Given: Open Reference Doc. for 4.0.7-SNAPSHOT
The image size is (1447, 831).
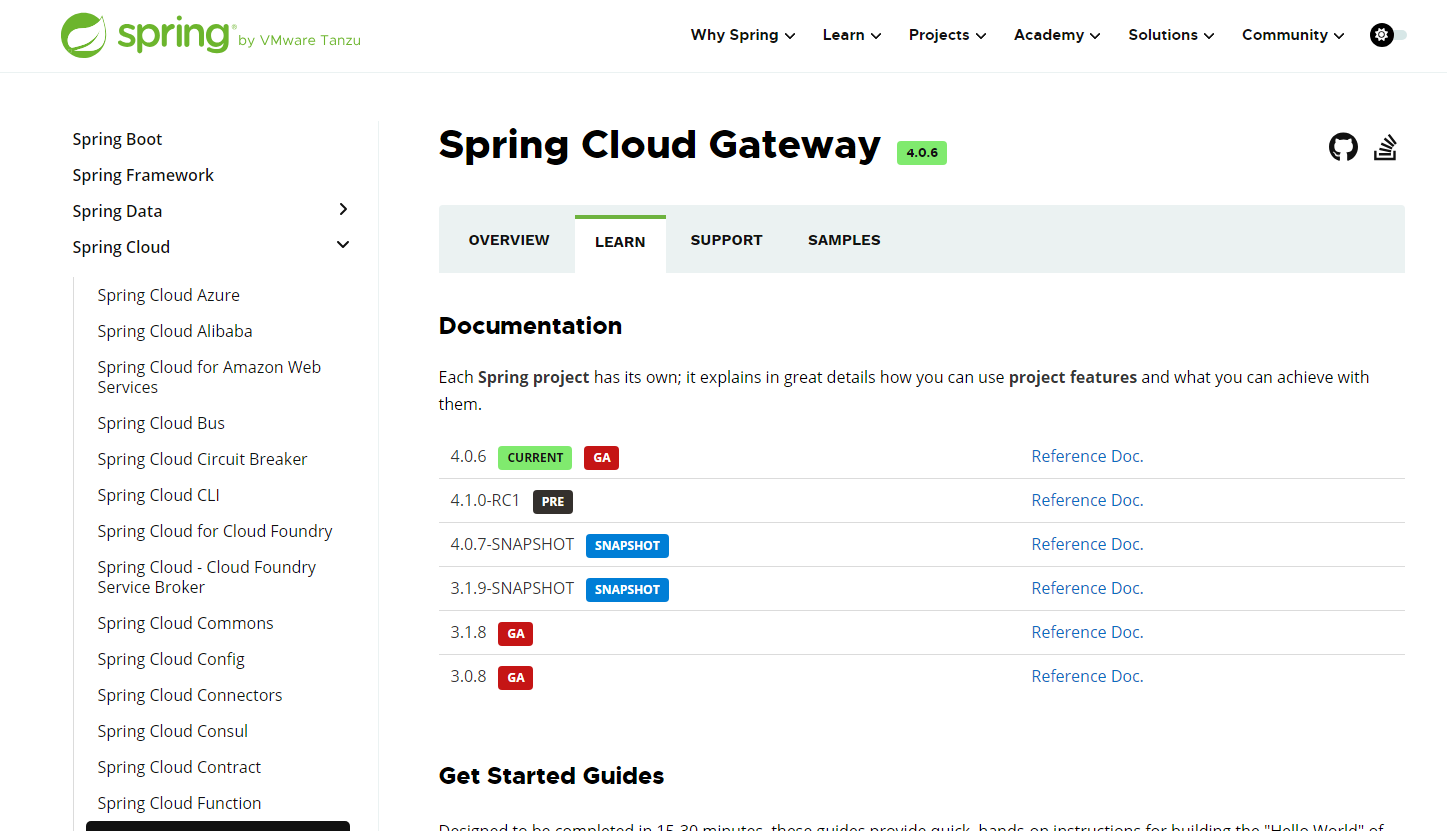Looking at the screenshot, I should pyautogui.click(x=1087, y=544).
